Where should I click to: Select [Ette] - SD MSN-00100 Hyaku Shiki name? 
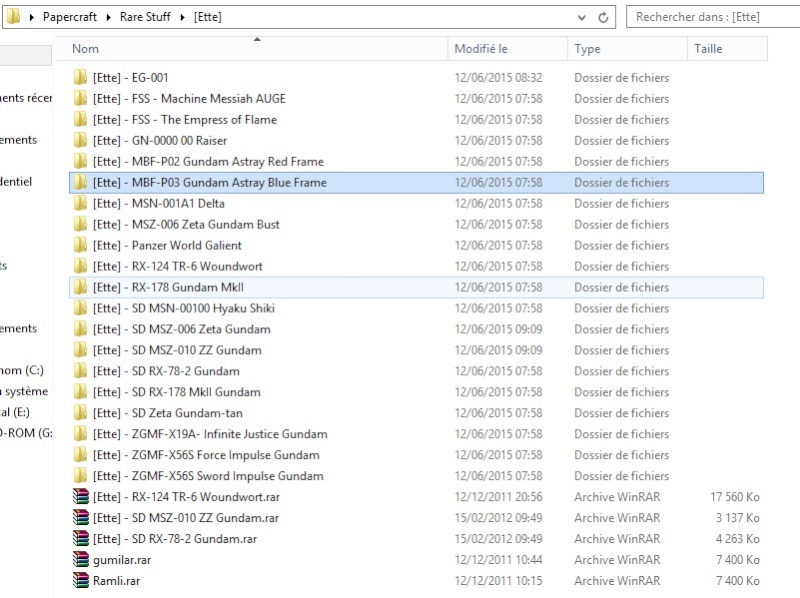click(184, 308)
